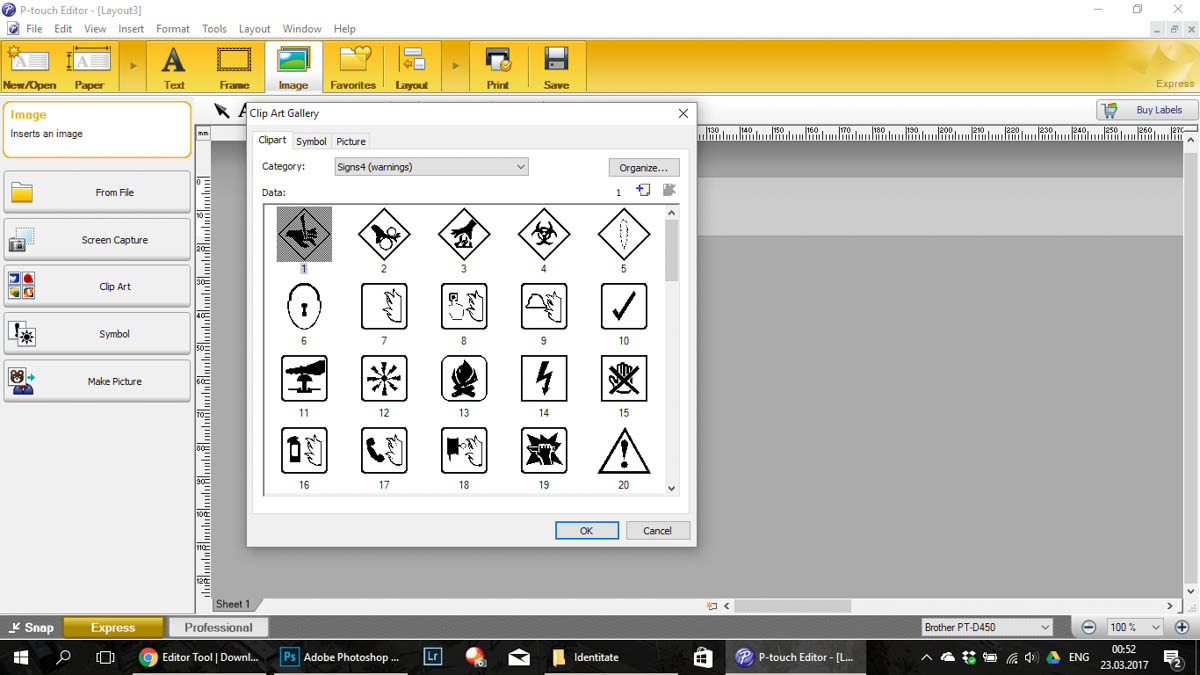Select clipart 14 lightning bolt sign
The height and width of the screenshot is (675, 1200).
click(544, 378)
